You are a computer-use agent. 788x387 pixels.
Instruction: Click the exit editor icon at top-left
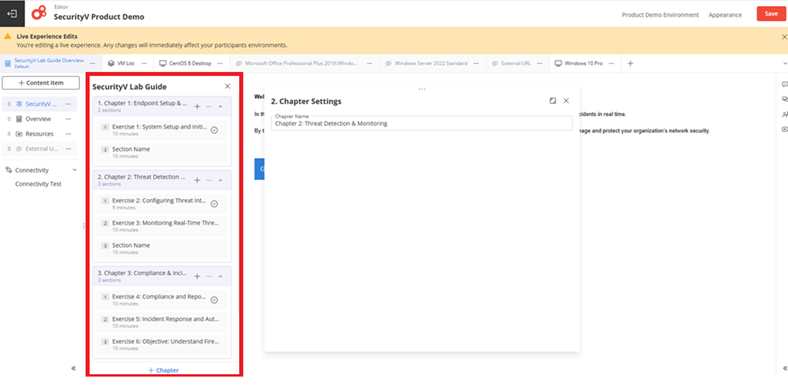tap(12, 14)
